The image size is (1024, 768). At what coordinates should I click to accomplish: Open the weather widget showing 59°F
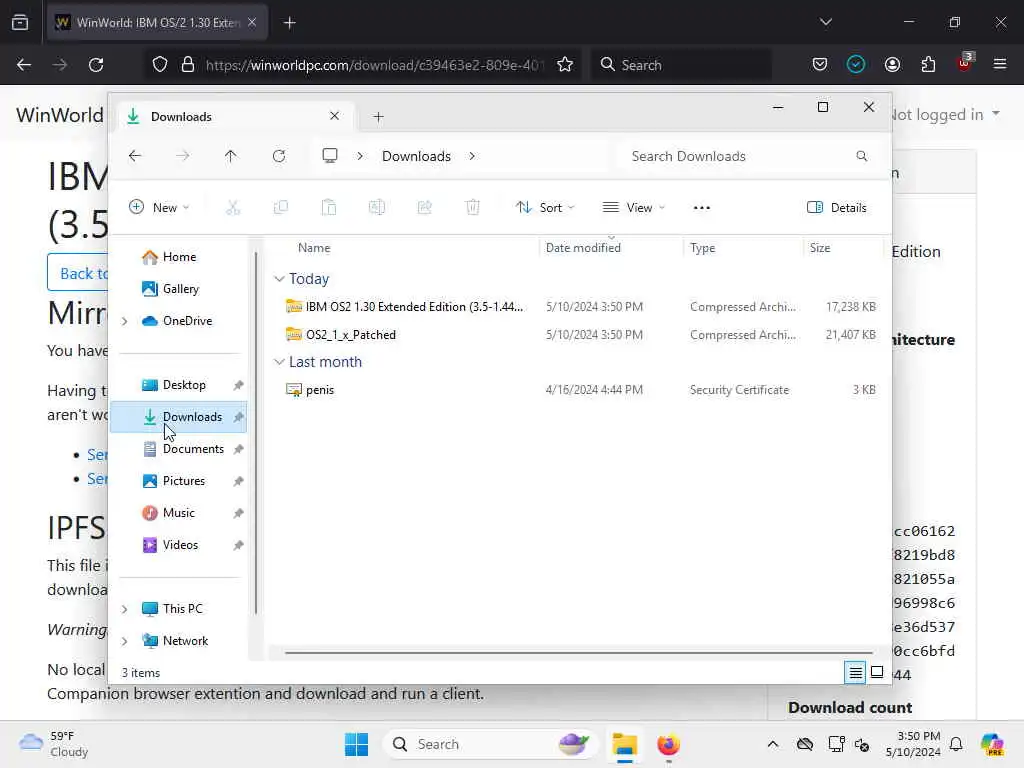coord(55,744)
